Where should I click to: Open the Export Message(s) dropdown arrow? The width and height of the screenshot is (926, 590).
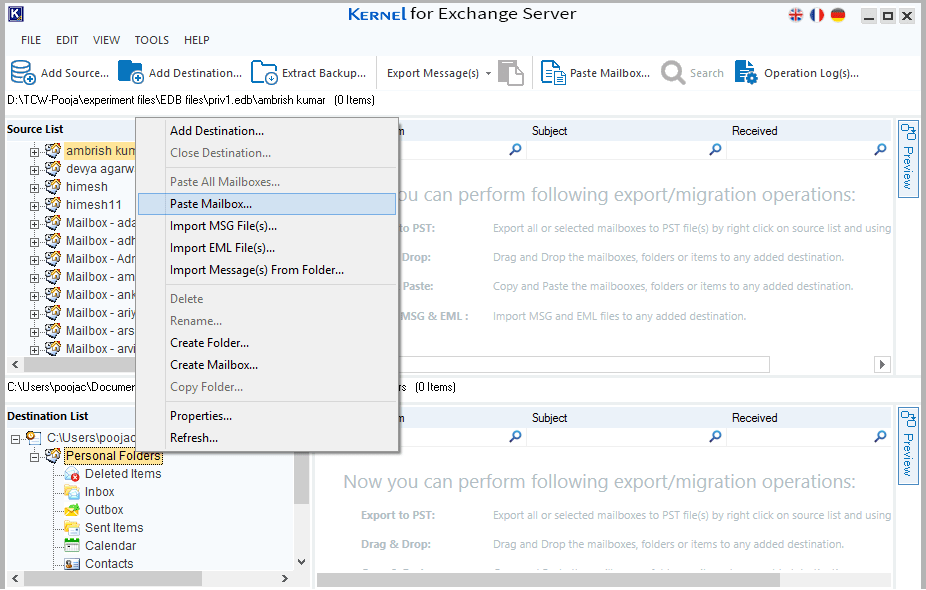point(488,73)
